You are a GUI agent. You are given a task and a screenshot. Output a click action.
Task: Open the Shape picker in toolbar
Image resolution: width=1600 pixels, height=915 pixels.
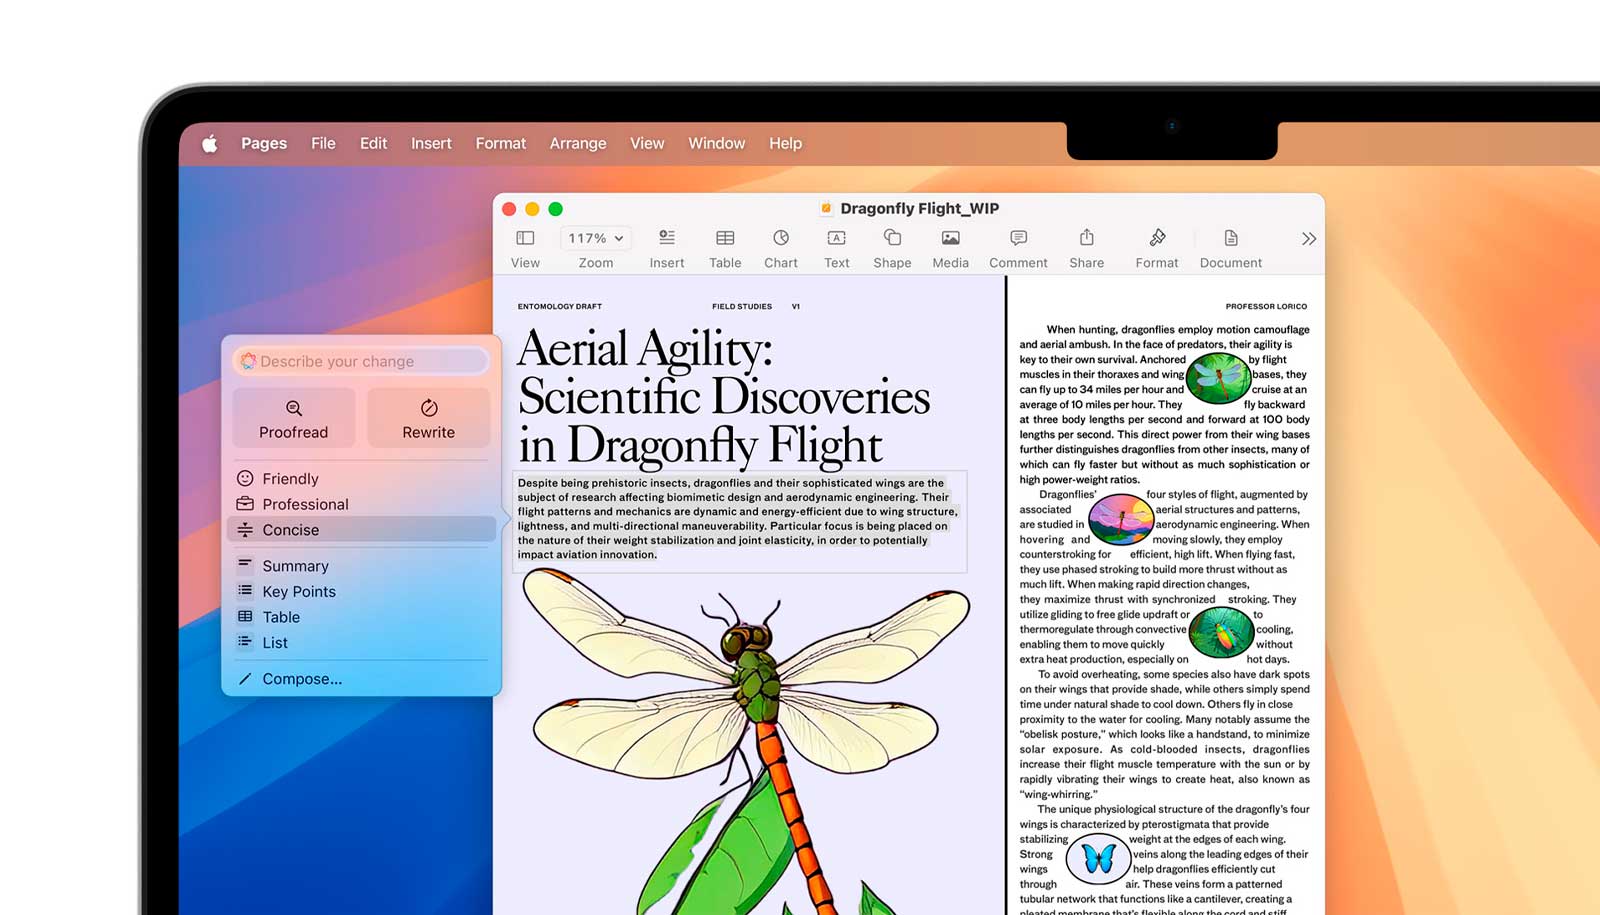tap(892, 238)
